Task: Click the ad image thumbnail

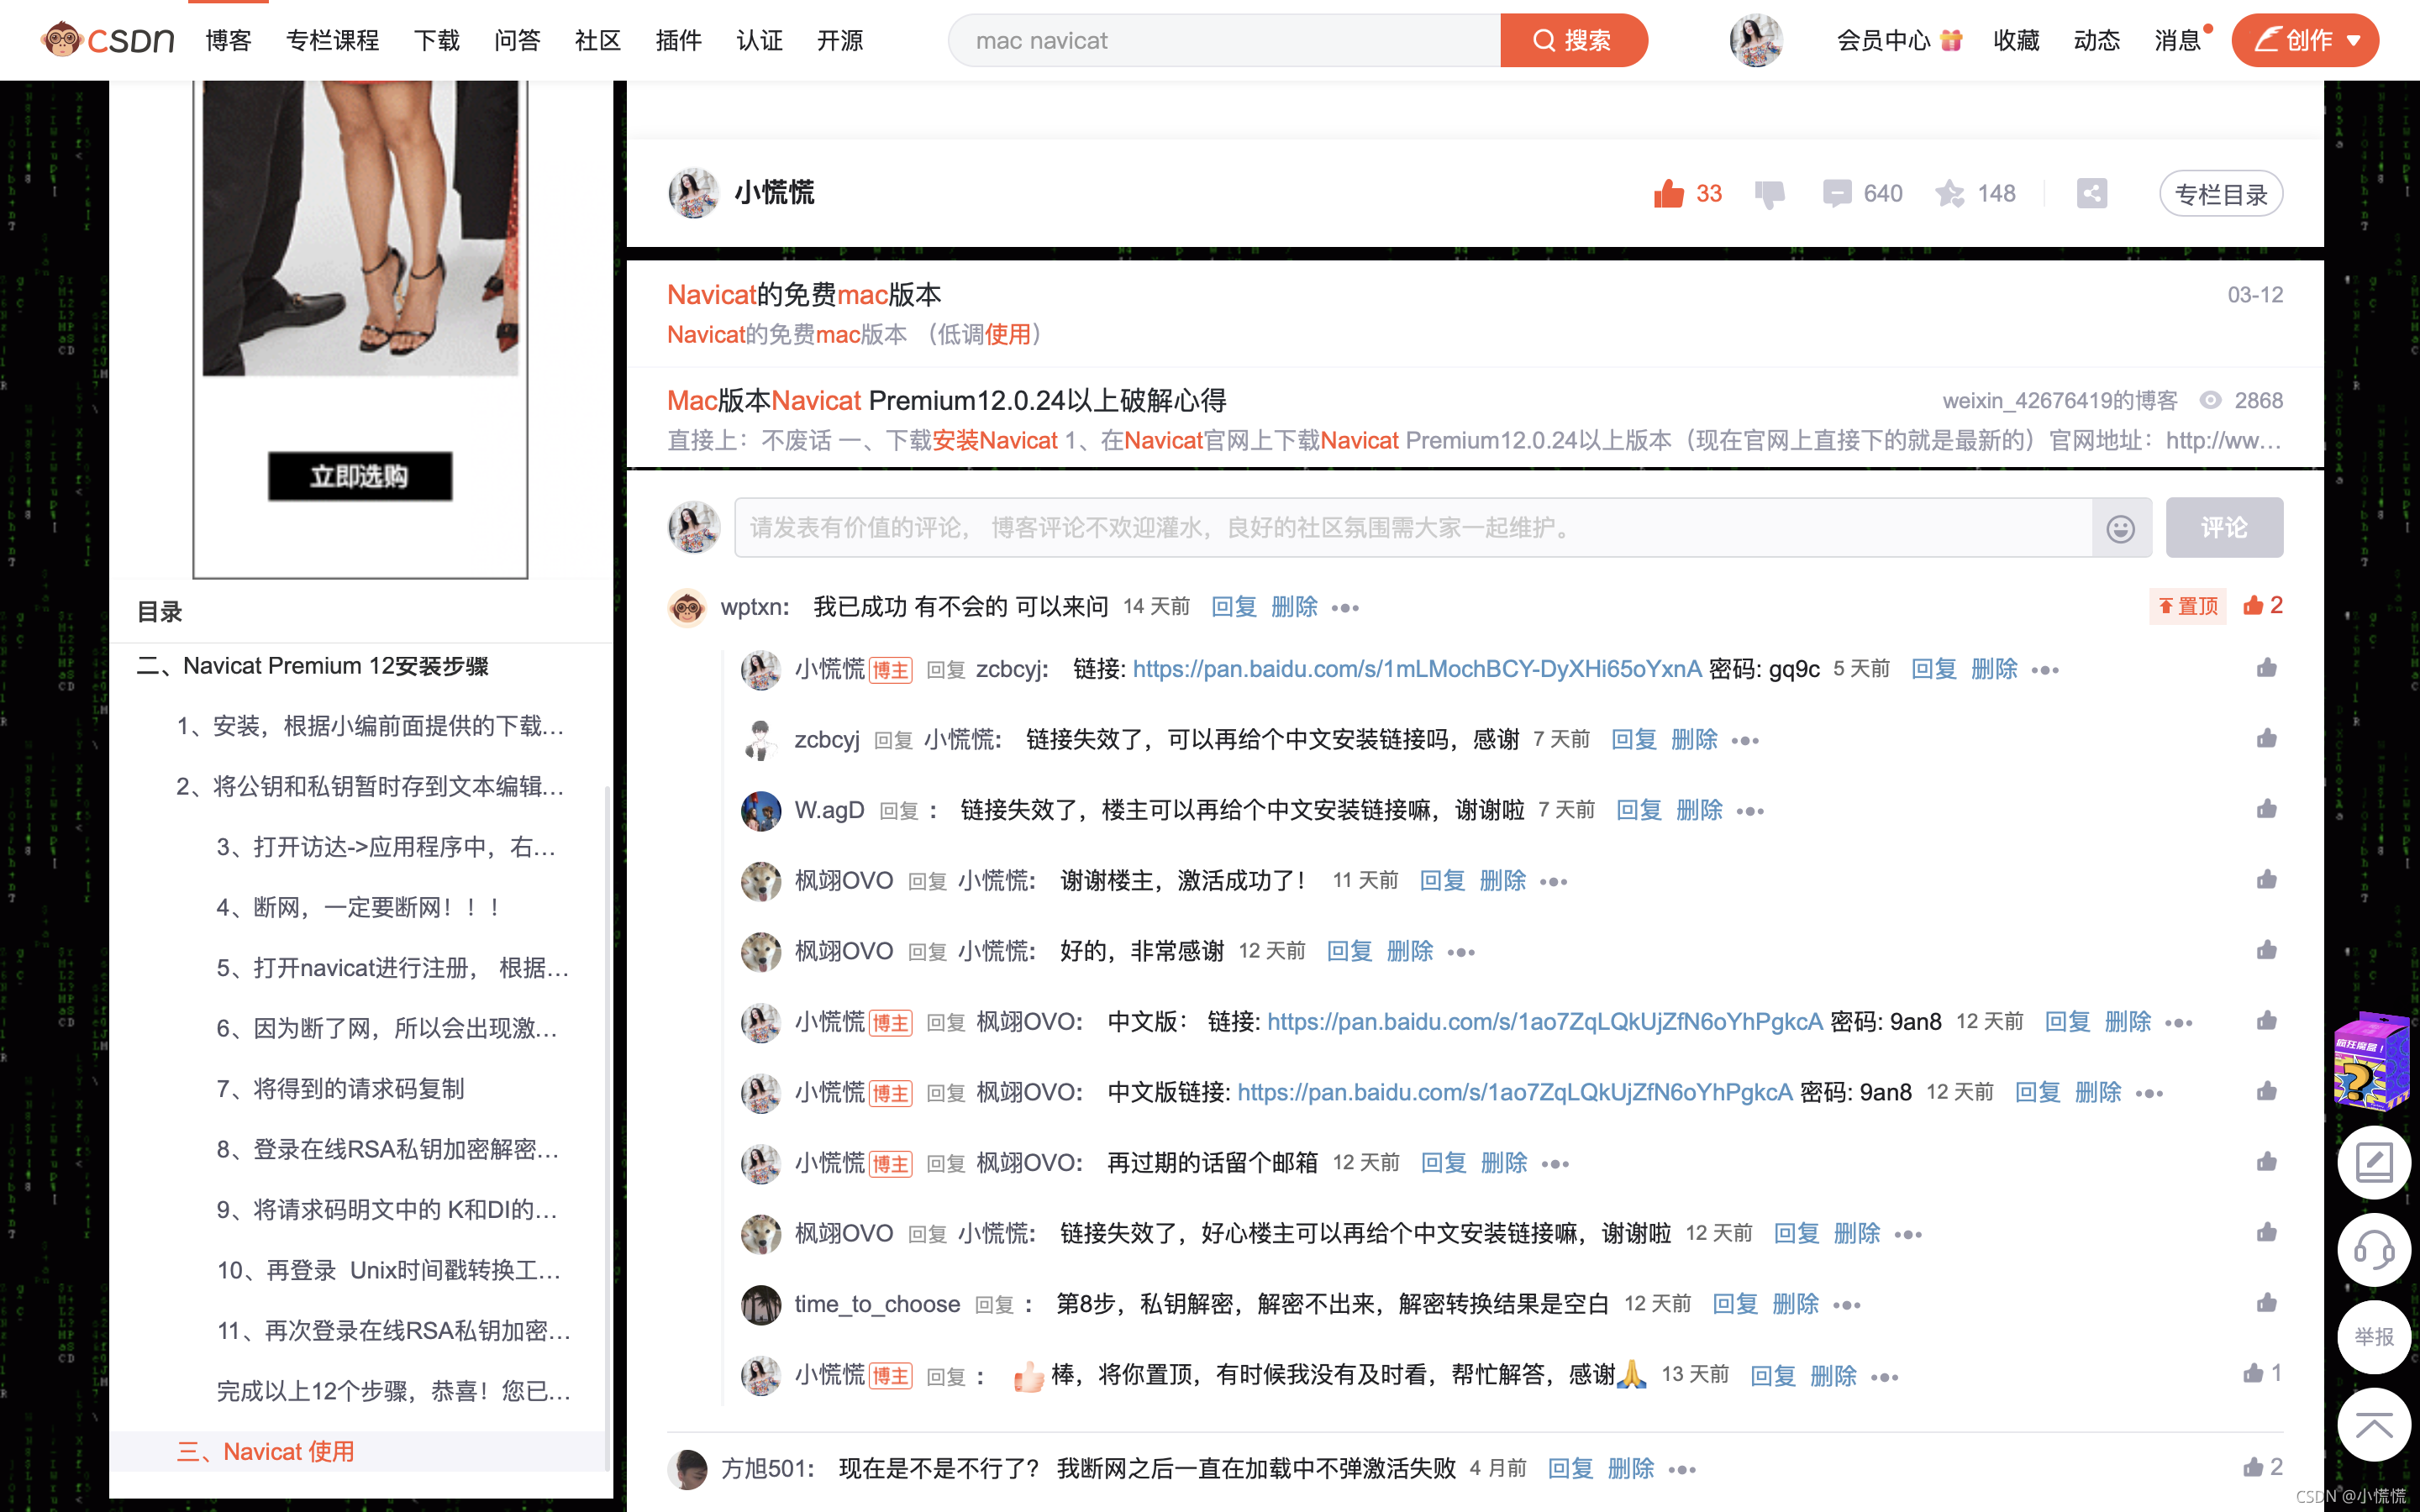Action: pyautogui.click(x=360, y=228)
